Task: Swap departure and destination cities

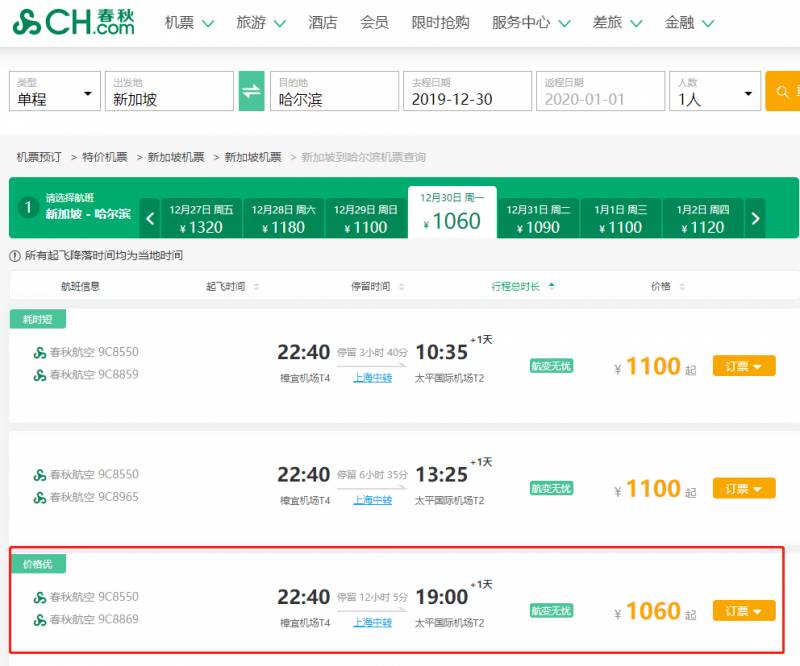Action: pos(251,91)
